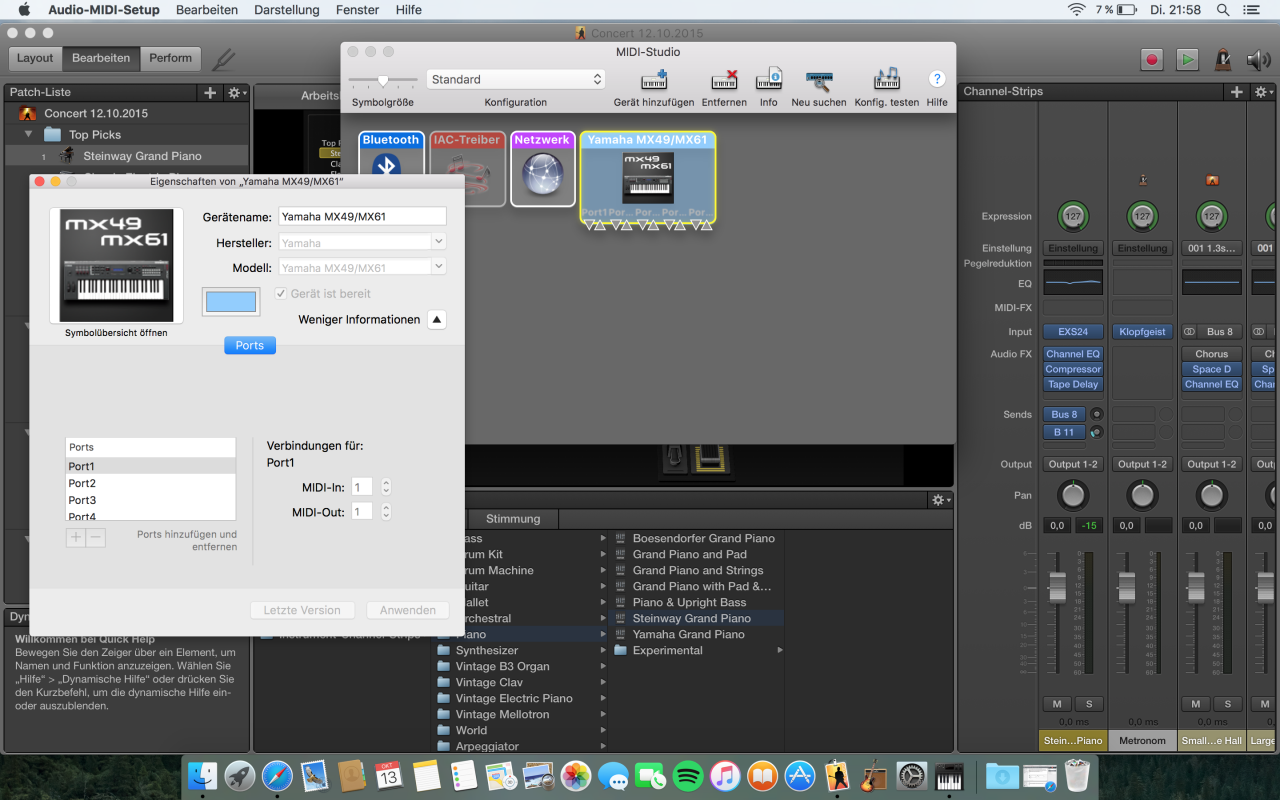Click the light blue device color swatch
1280x800 pixels.
coord(231,301)
